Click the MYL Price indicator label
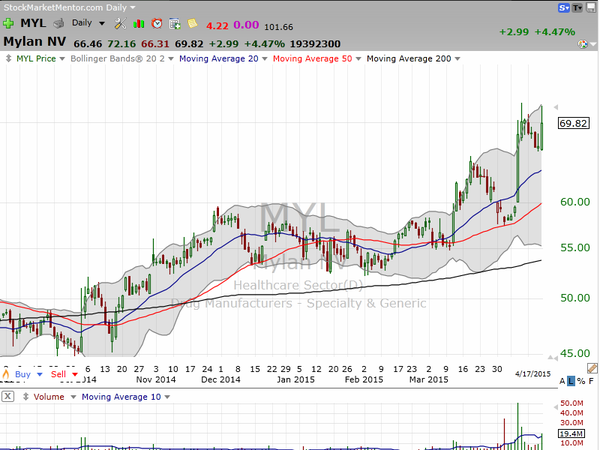Screen dimensions: 600x450 [36, 59]
